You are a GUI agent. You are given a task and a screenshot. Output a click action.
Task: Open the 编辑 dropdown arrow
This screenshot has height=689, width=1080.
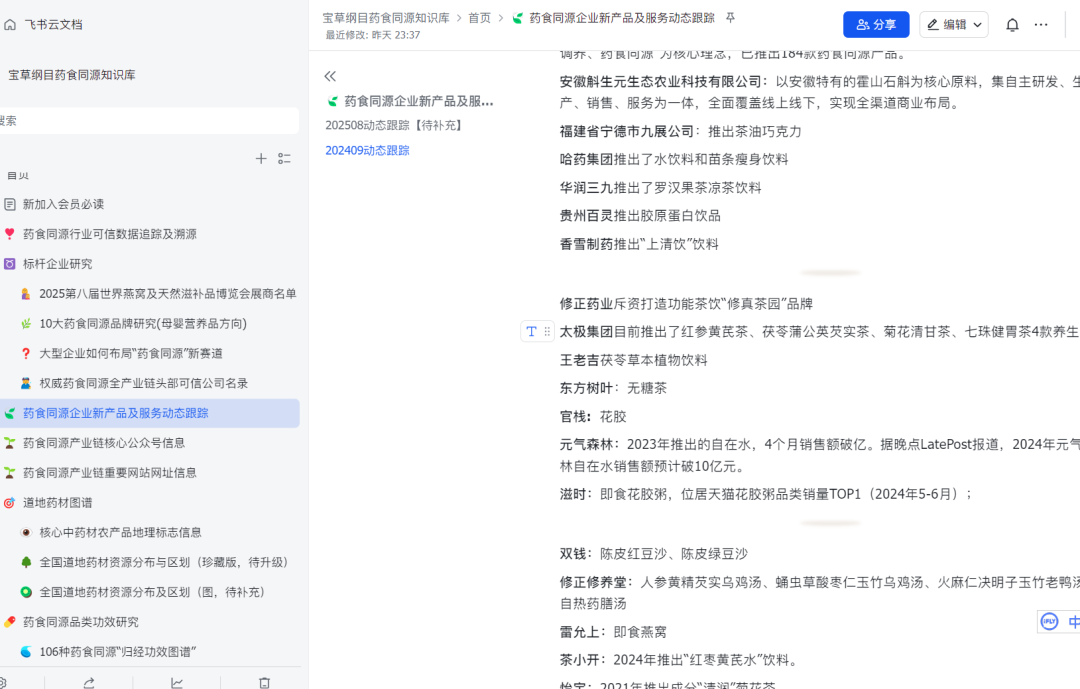979,24
